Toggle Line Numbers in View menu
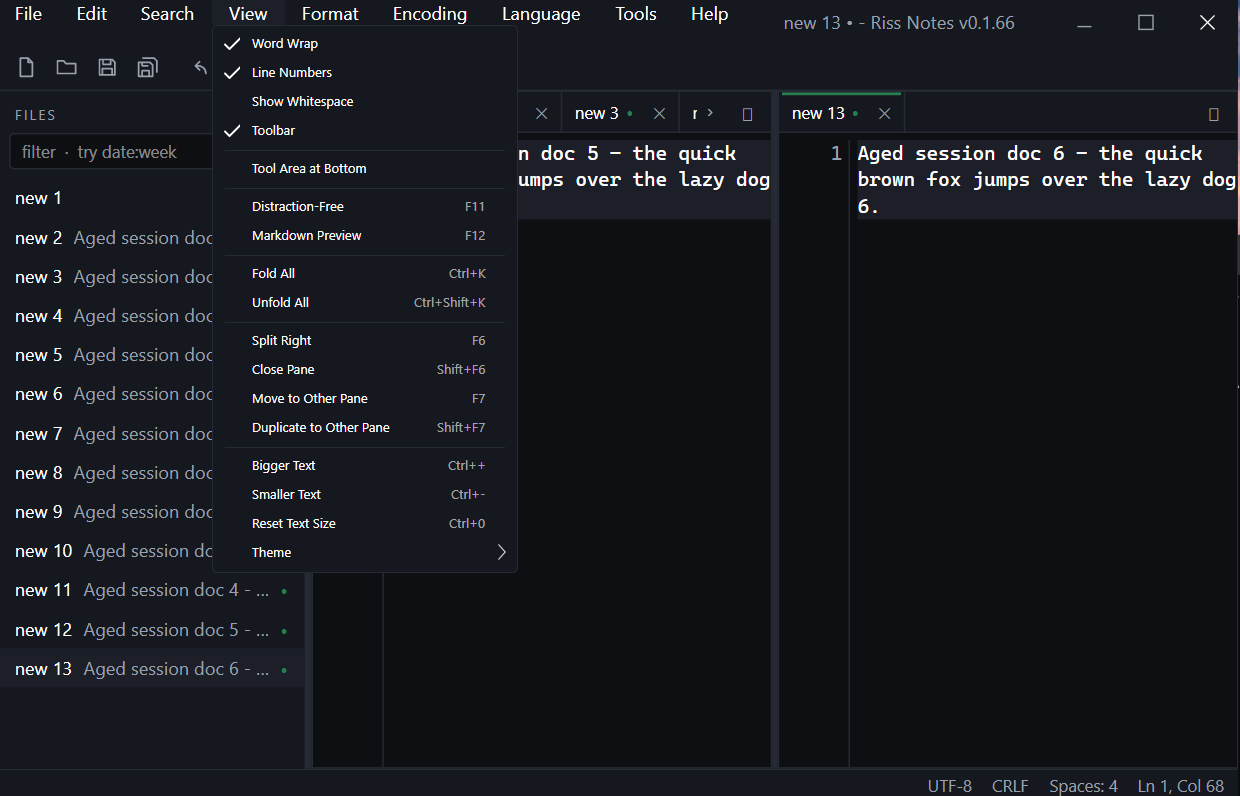This screenshot has width=1240, height=796. click(x=365, y=73)
